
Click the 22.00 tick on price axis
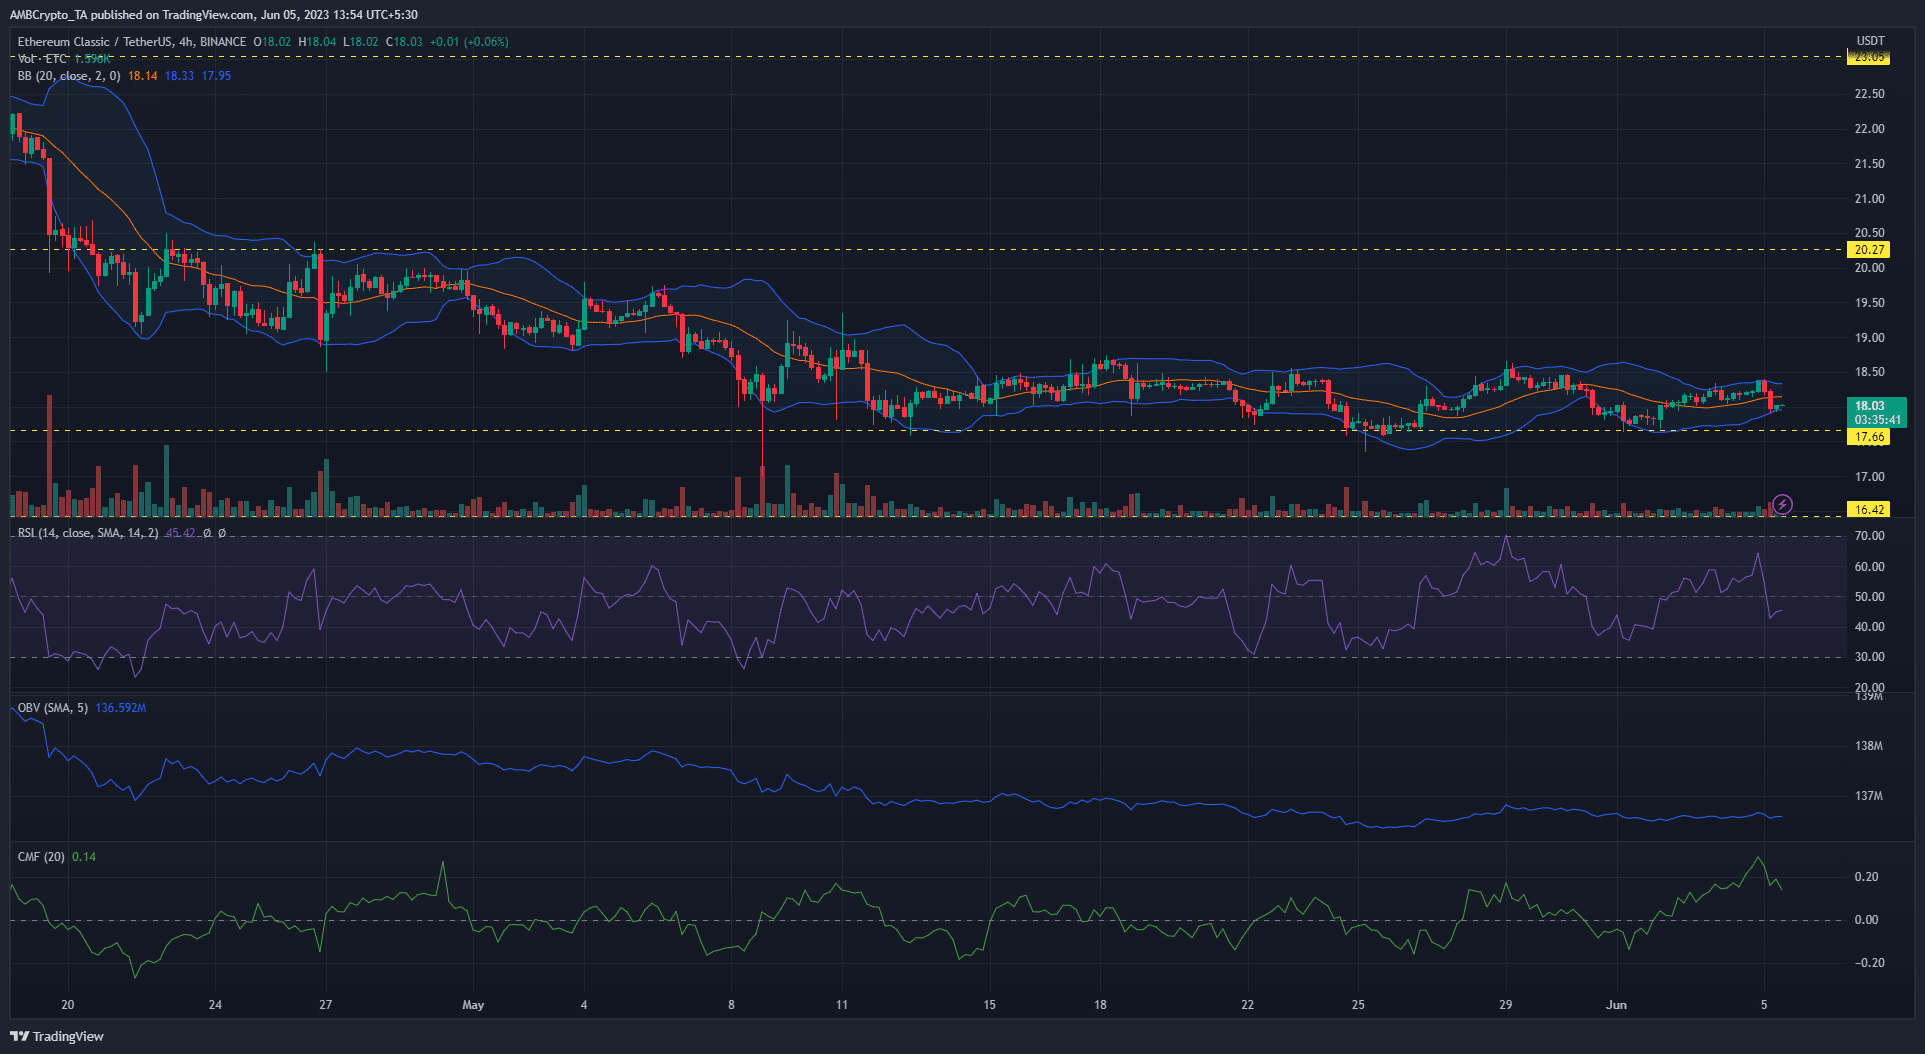pos(1869,129)
